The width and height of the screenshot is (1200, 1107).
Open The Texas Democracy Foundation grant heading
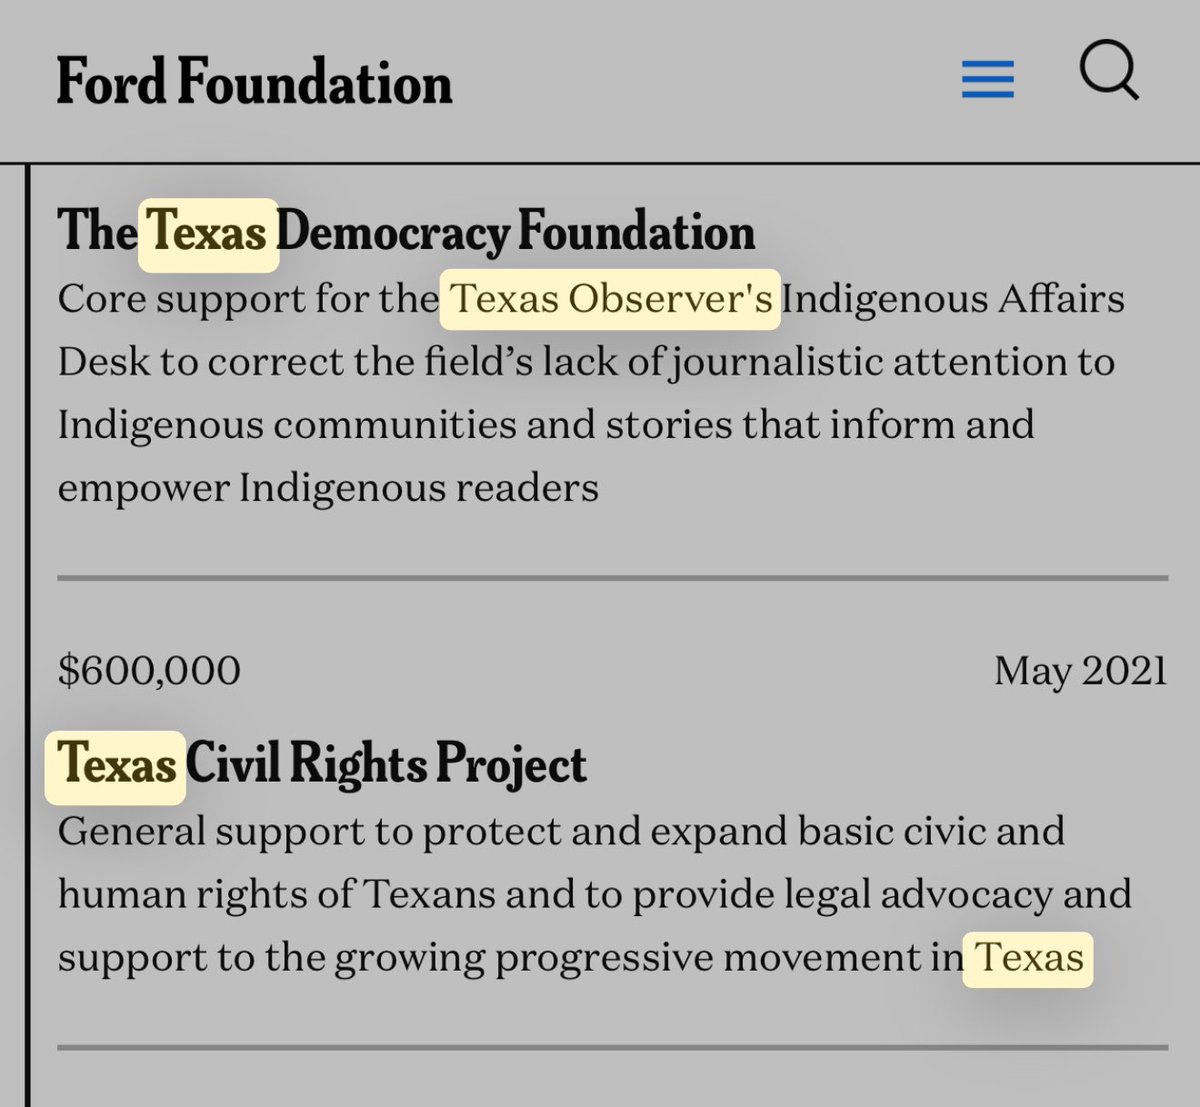(405, 232)
